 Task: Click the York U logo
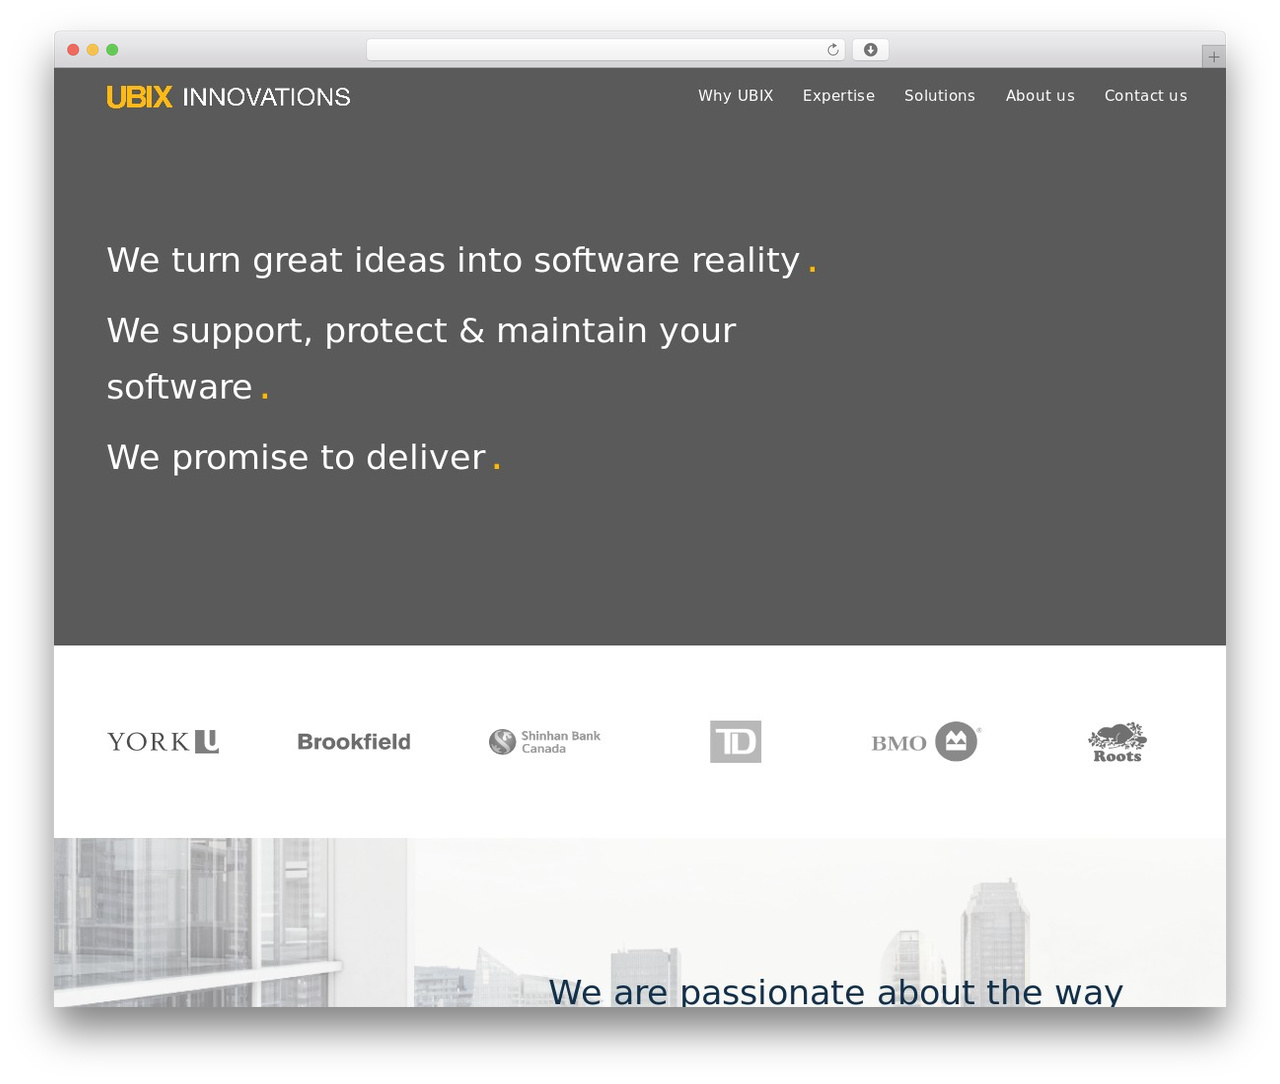(163, 742)
